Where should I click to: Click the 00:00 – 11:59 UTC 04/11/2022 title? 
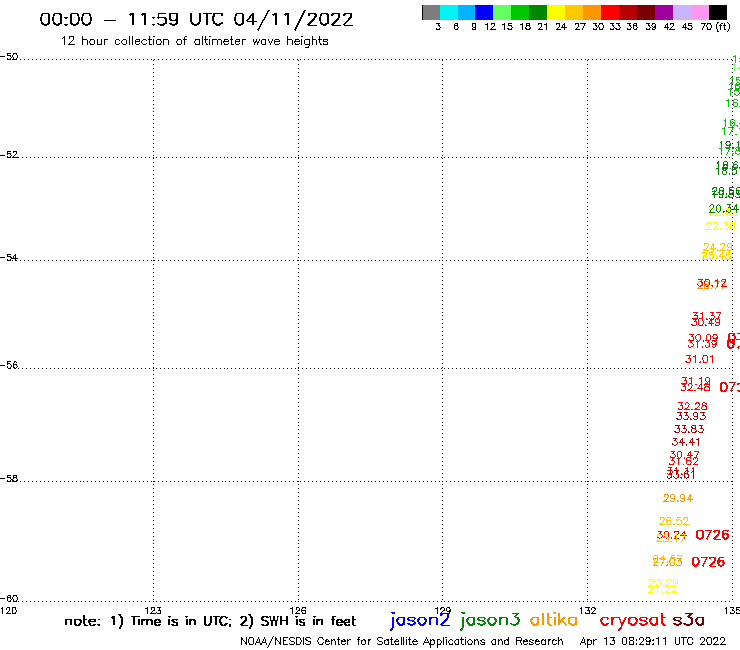pyautogui.click(x=196, y=19)
